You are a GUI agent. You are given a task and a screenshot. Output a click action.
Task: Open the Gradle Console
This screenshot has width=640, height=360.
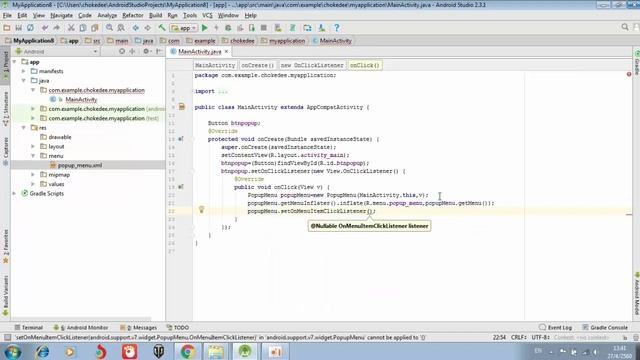605,327
